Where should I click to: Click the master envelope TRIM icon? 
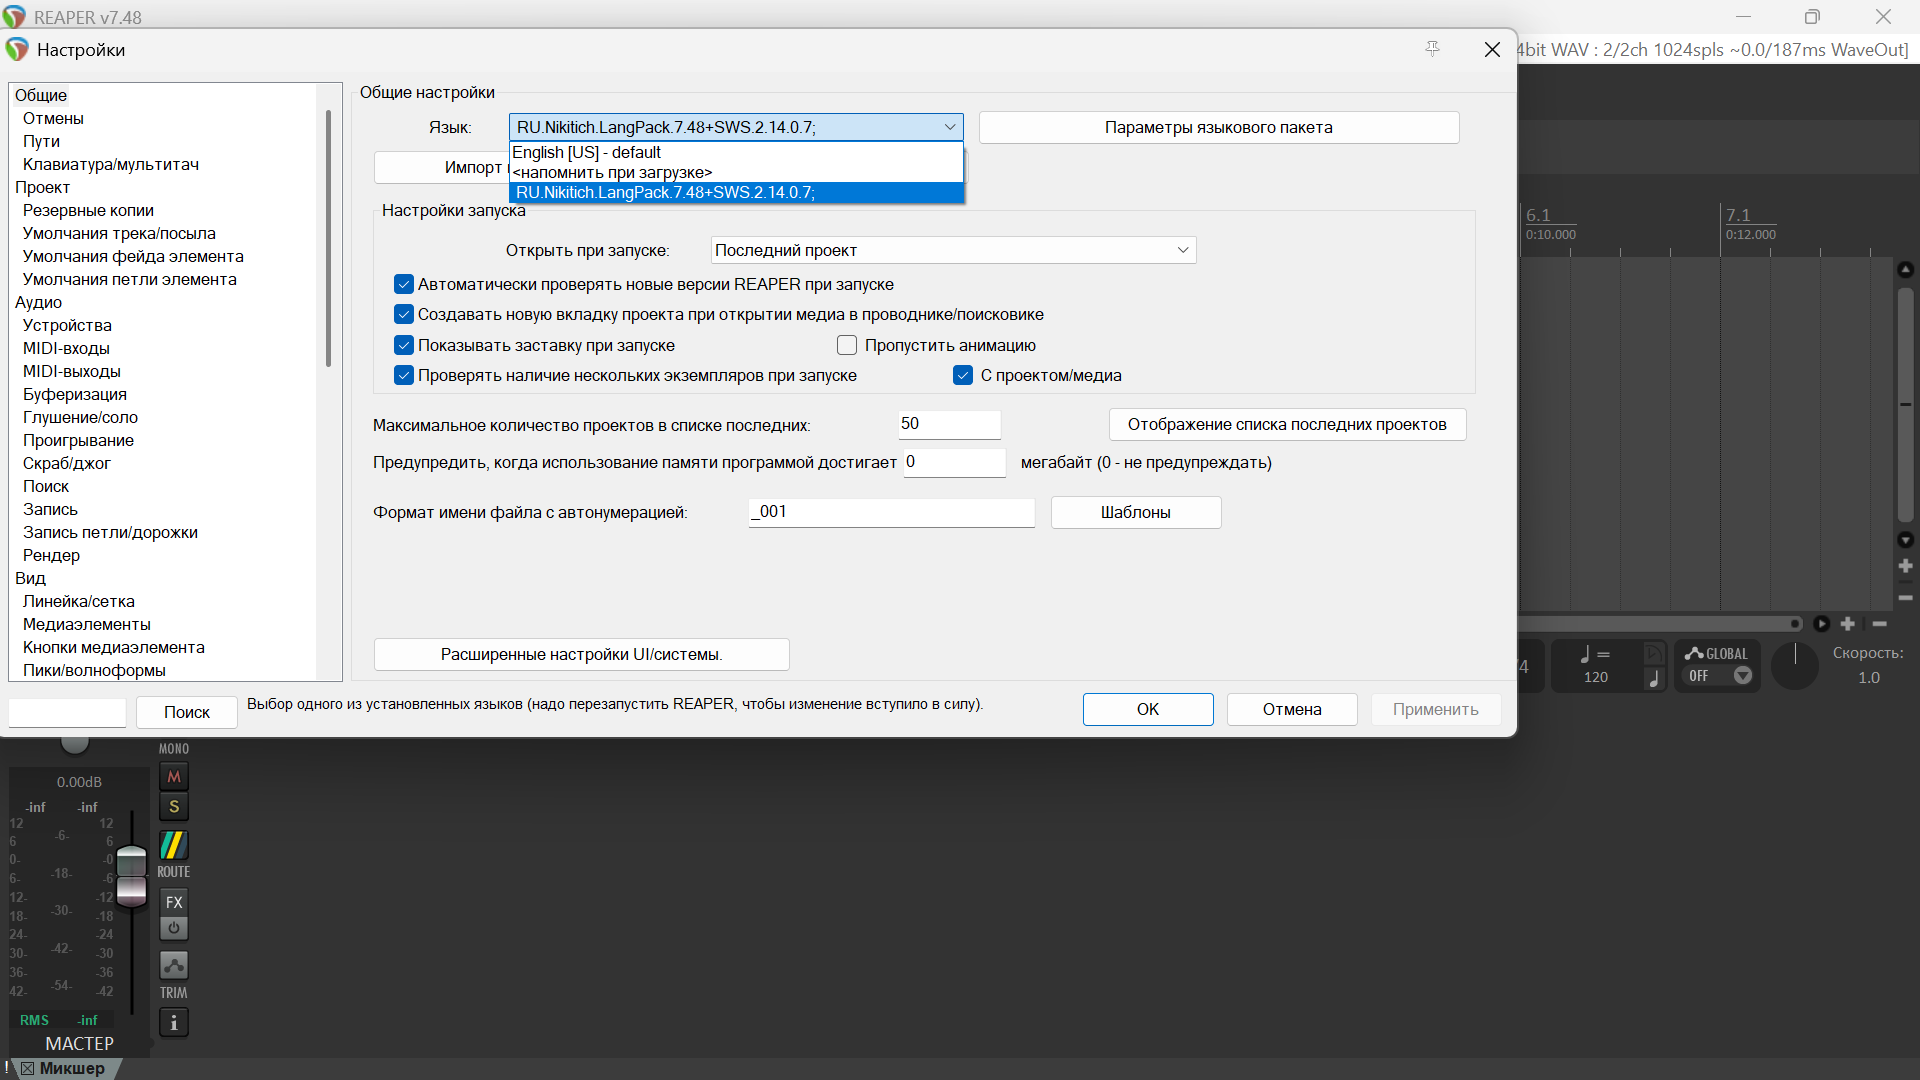pyautogui.click(x=174, y=966)
